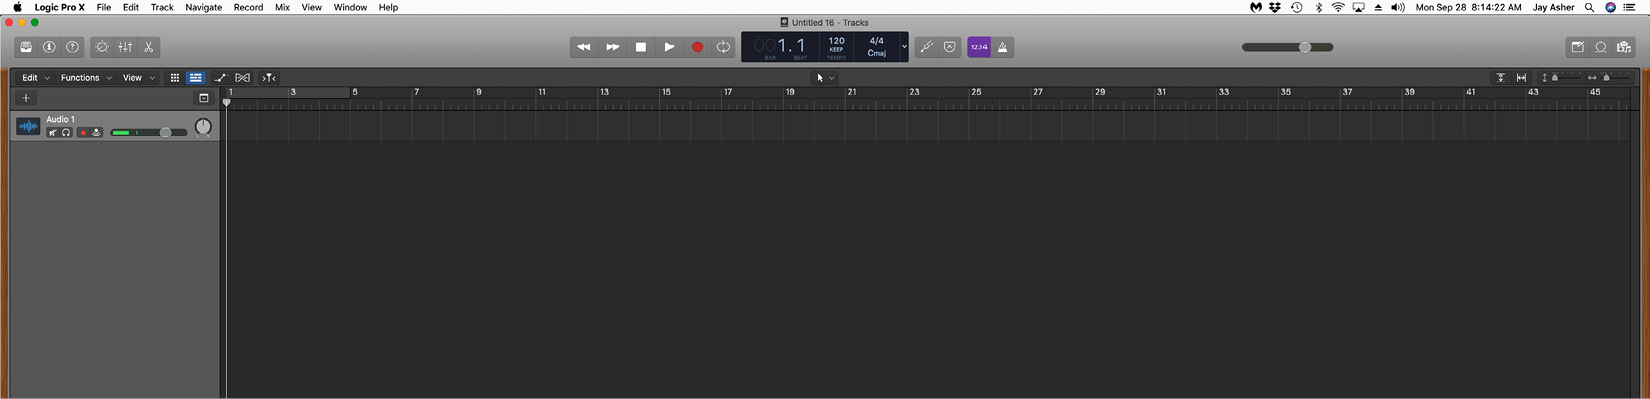Viewport: 1650px width, 399px height.
Task: Open the Window menu
Action: [350, 7]
